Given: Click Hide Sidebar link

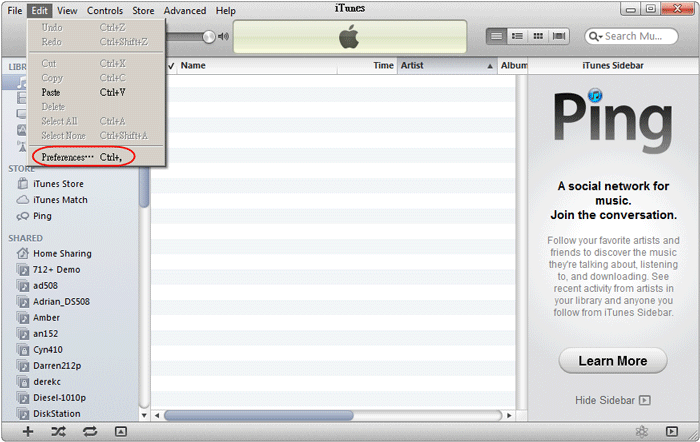Looking at the screenshot, I should click(604, 400).
